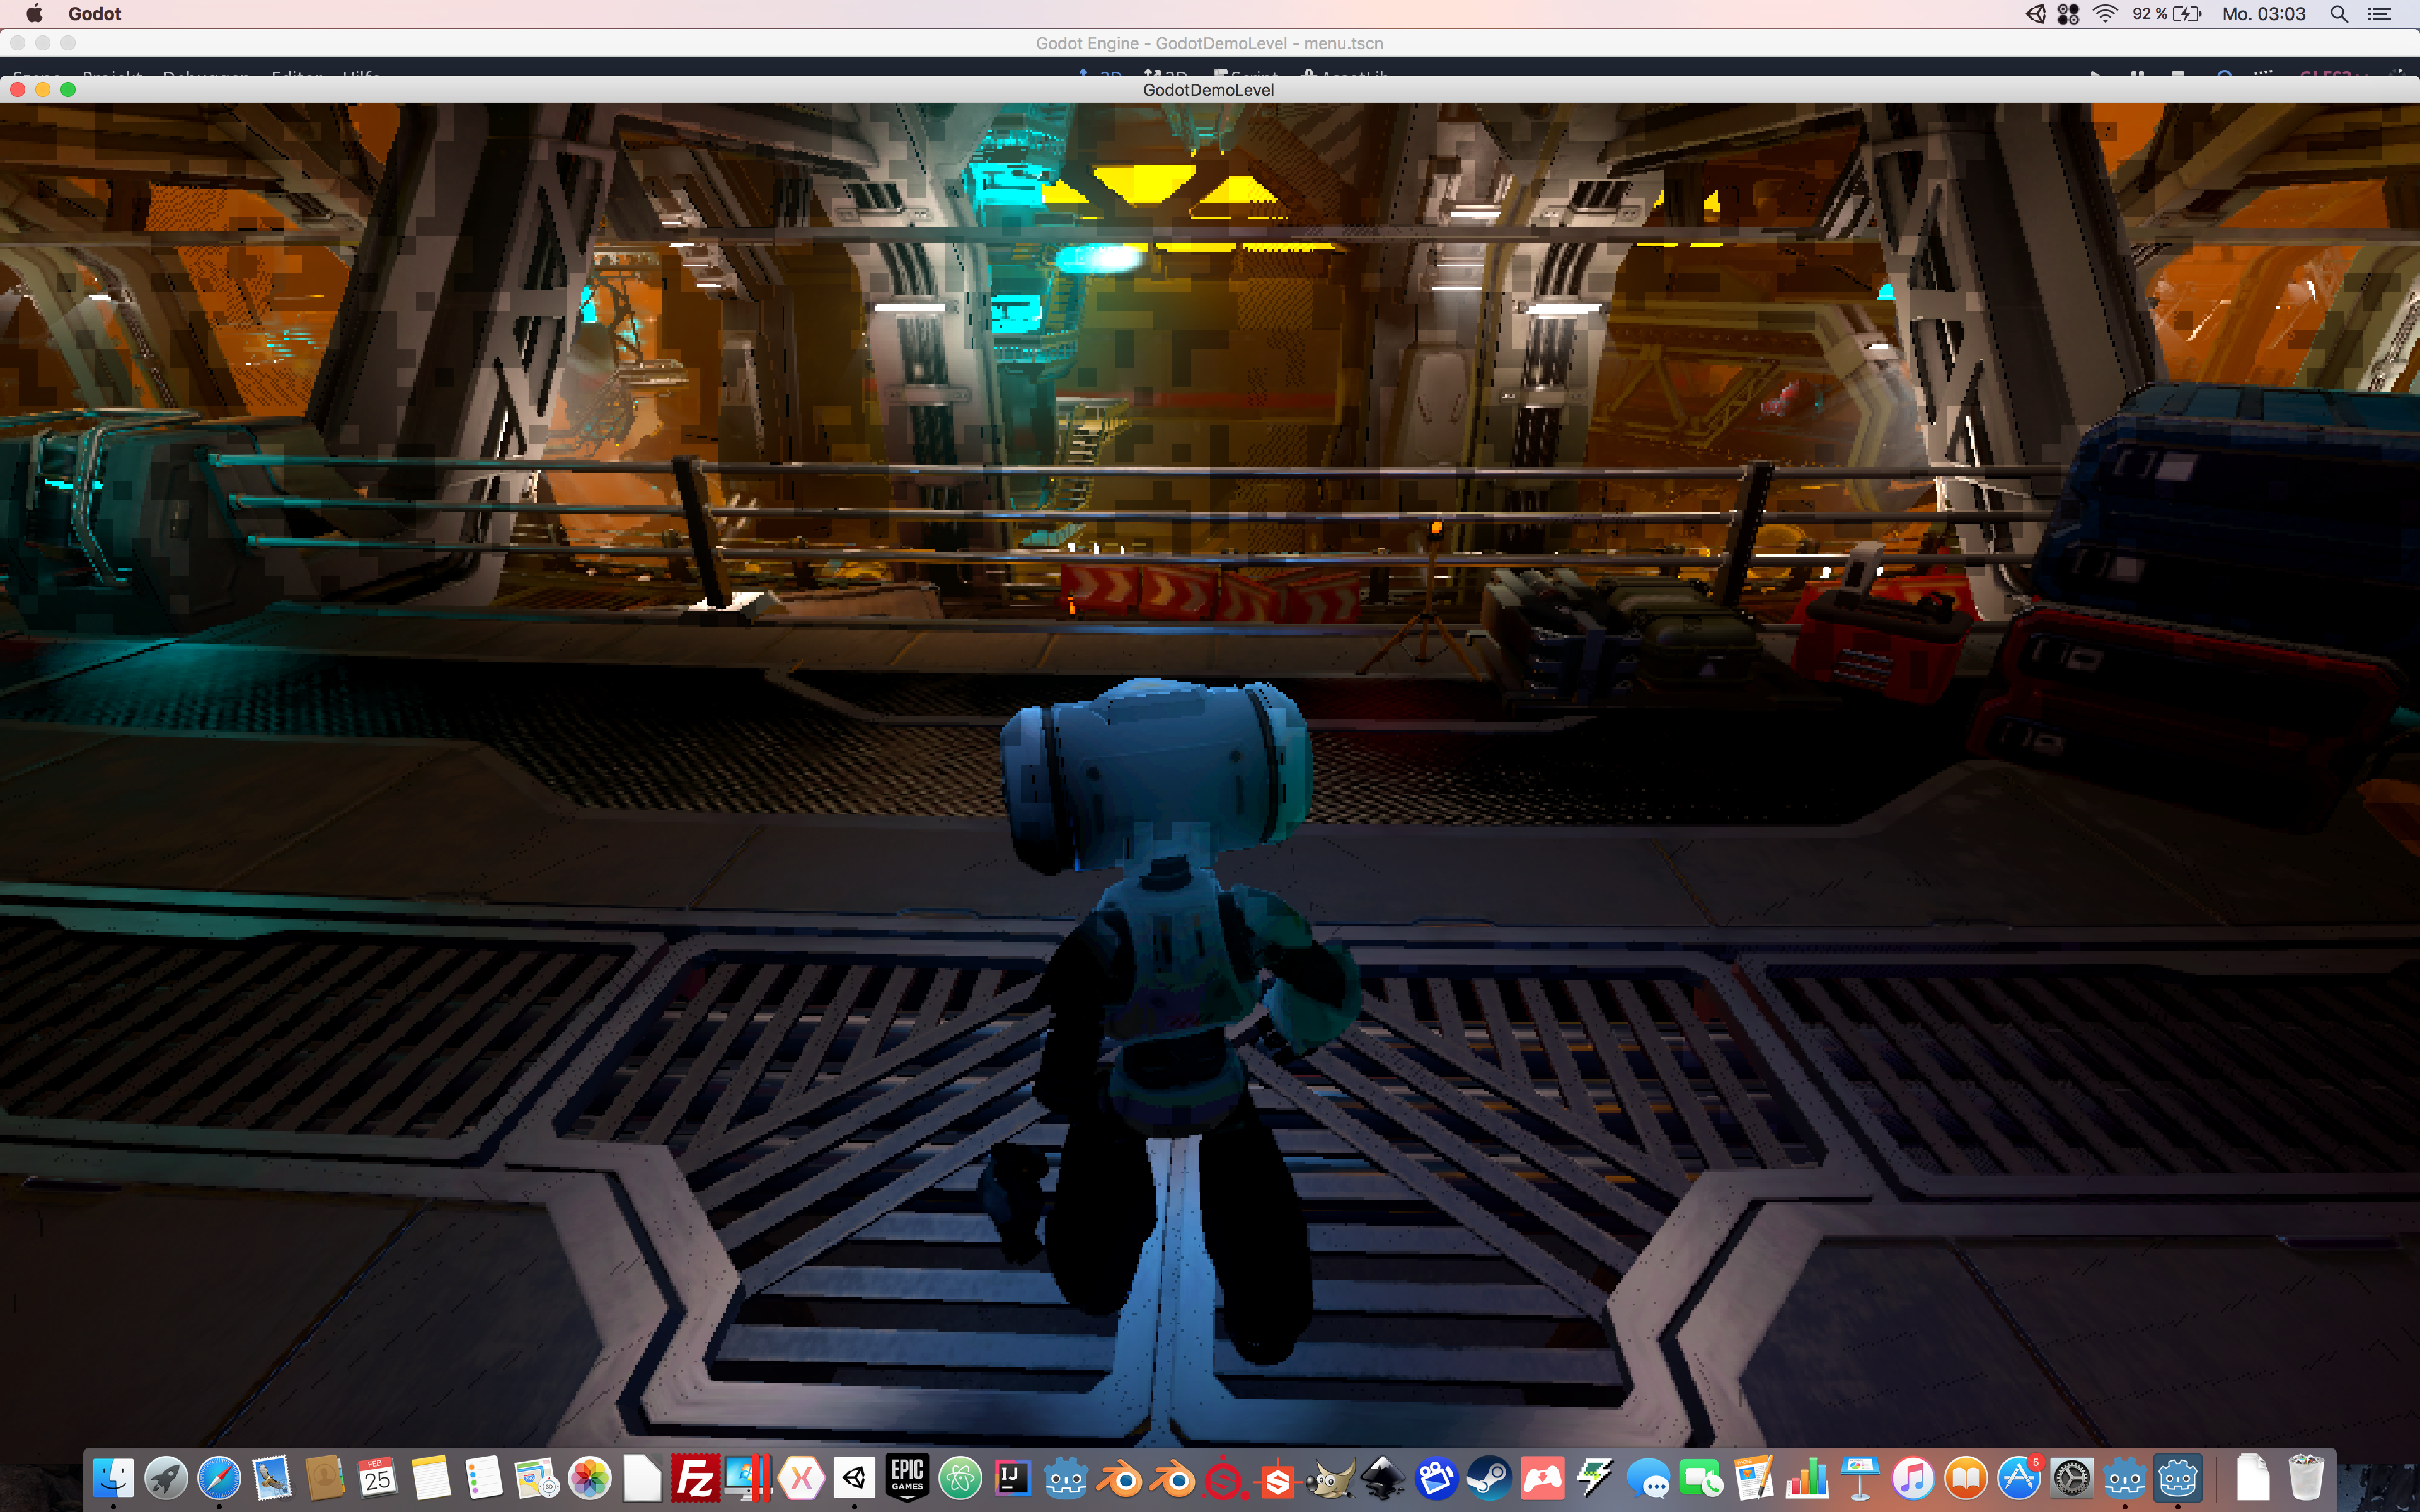Open the Unity icon in the dock

point(855,1478)
